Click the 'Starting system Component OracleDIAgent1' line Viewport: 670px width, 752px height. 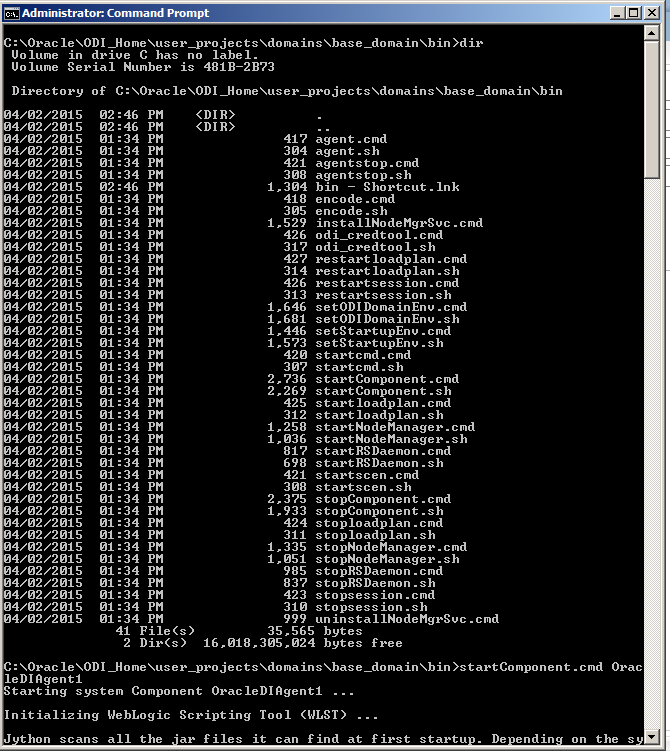(x=179, y=691)
